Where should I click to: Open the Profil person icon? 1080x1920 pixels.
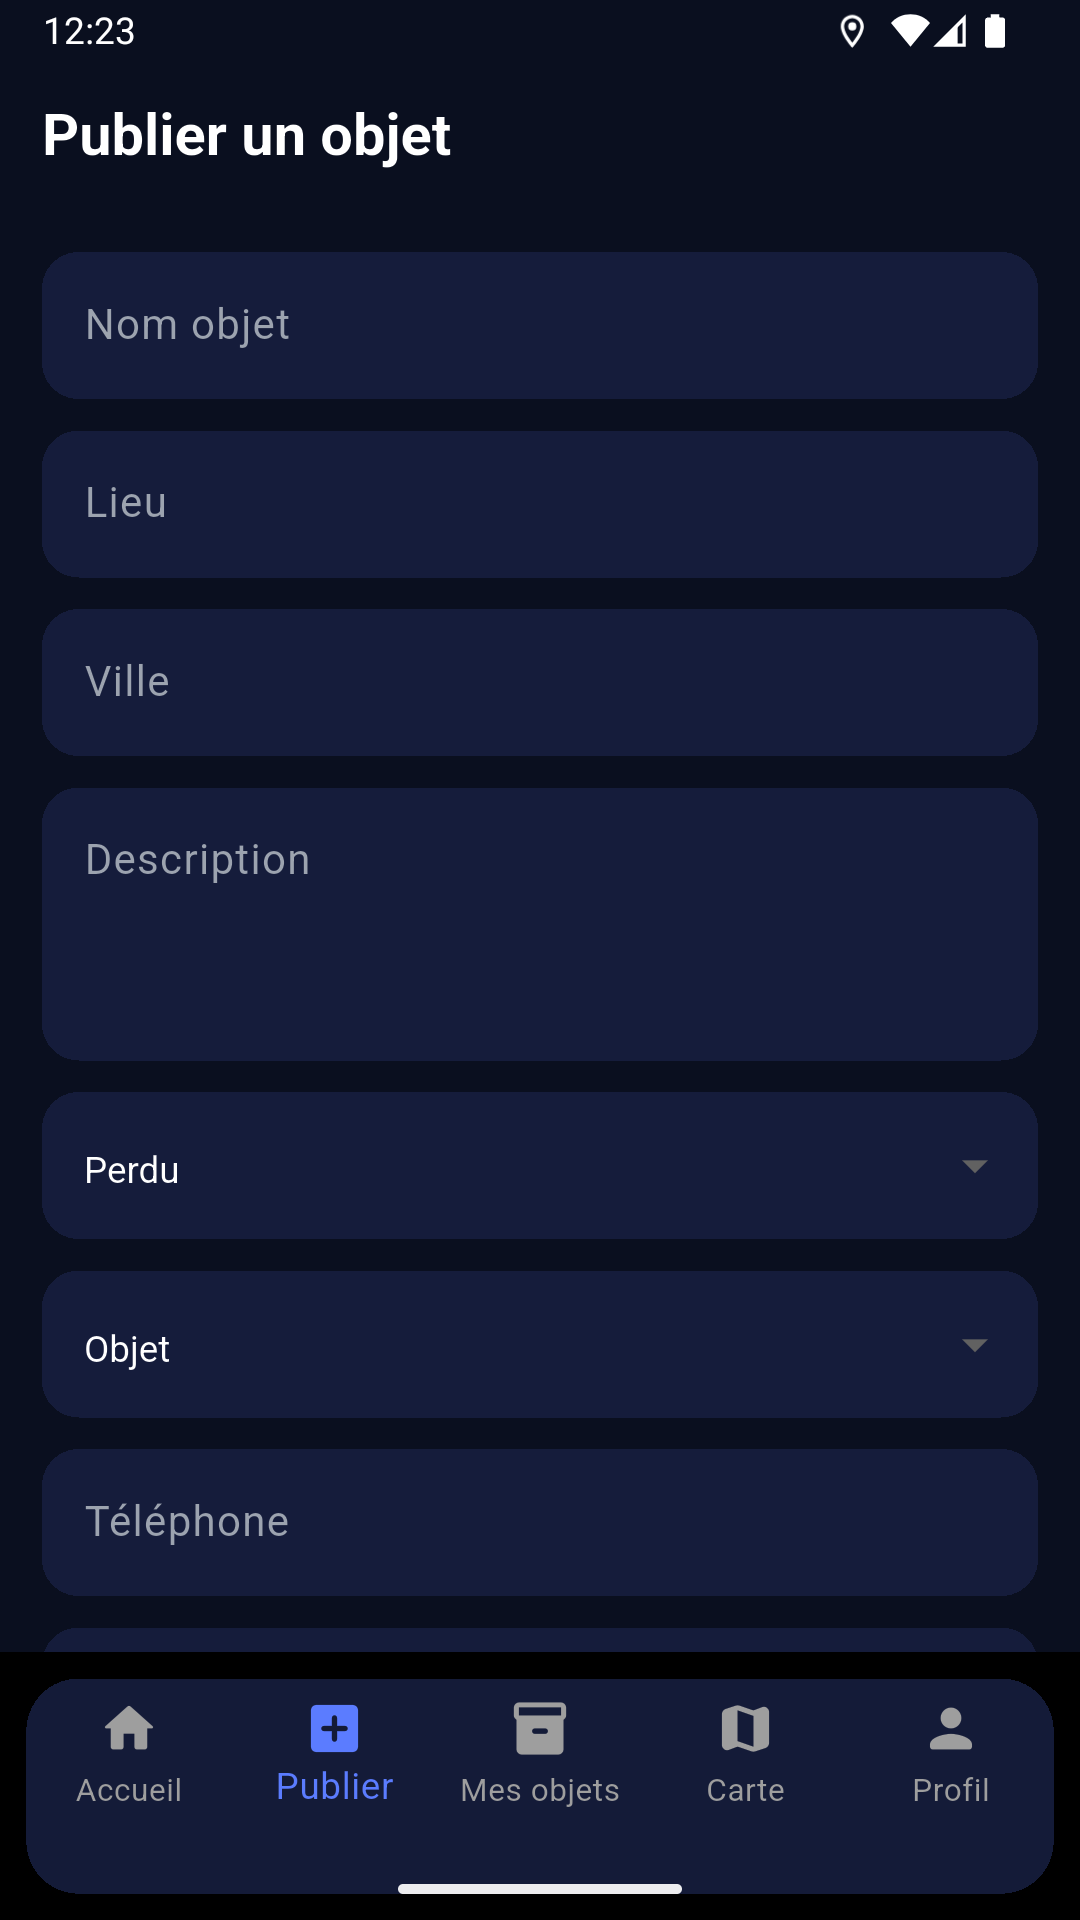(950, 1729)
